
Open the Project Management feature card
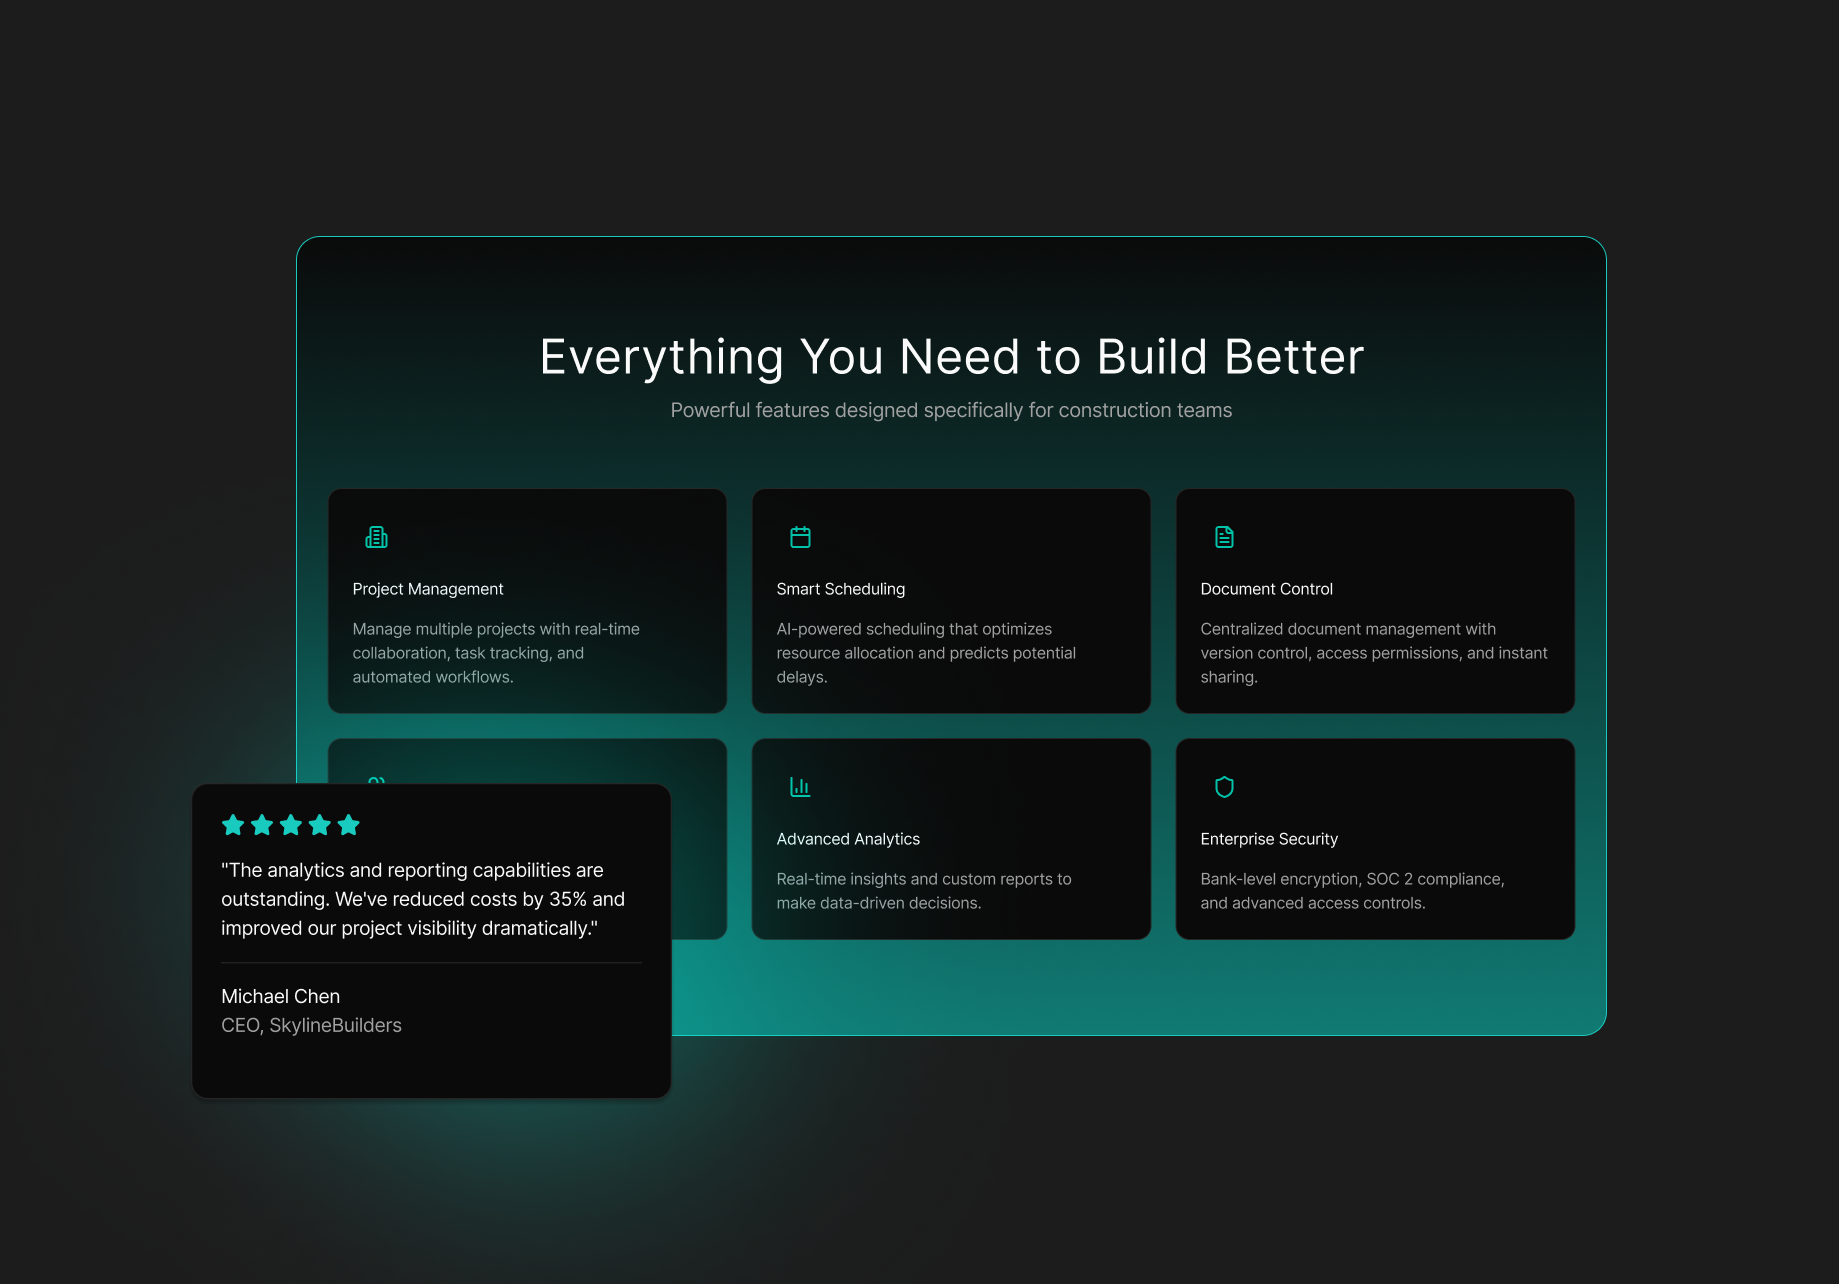pyautogui.click(x=527, y=600)
